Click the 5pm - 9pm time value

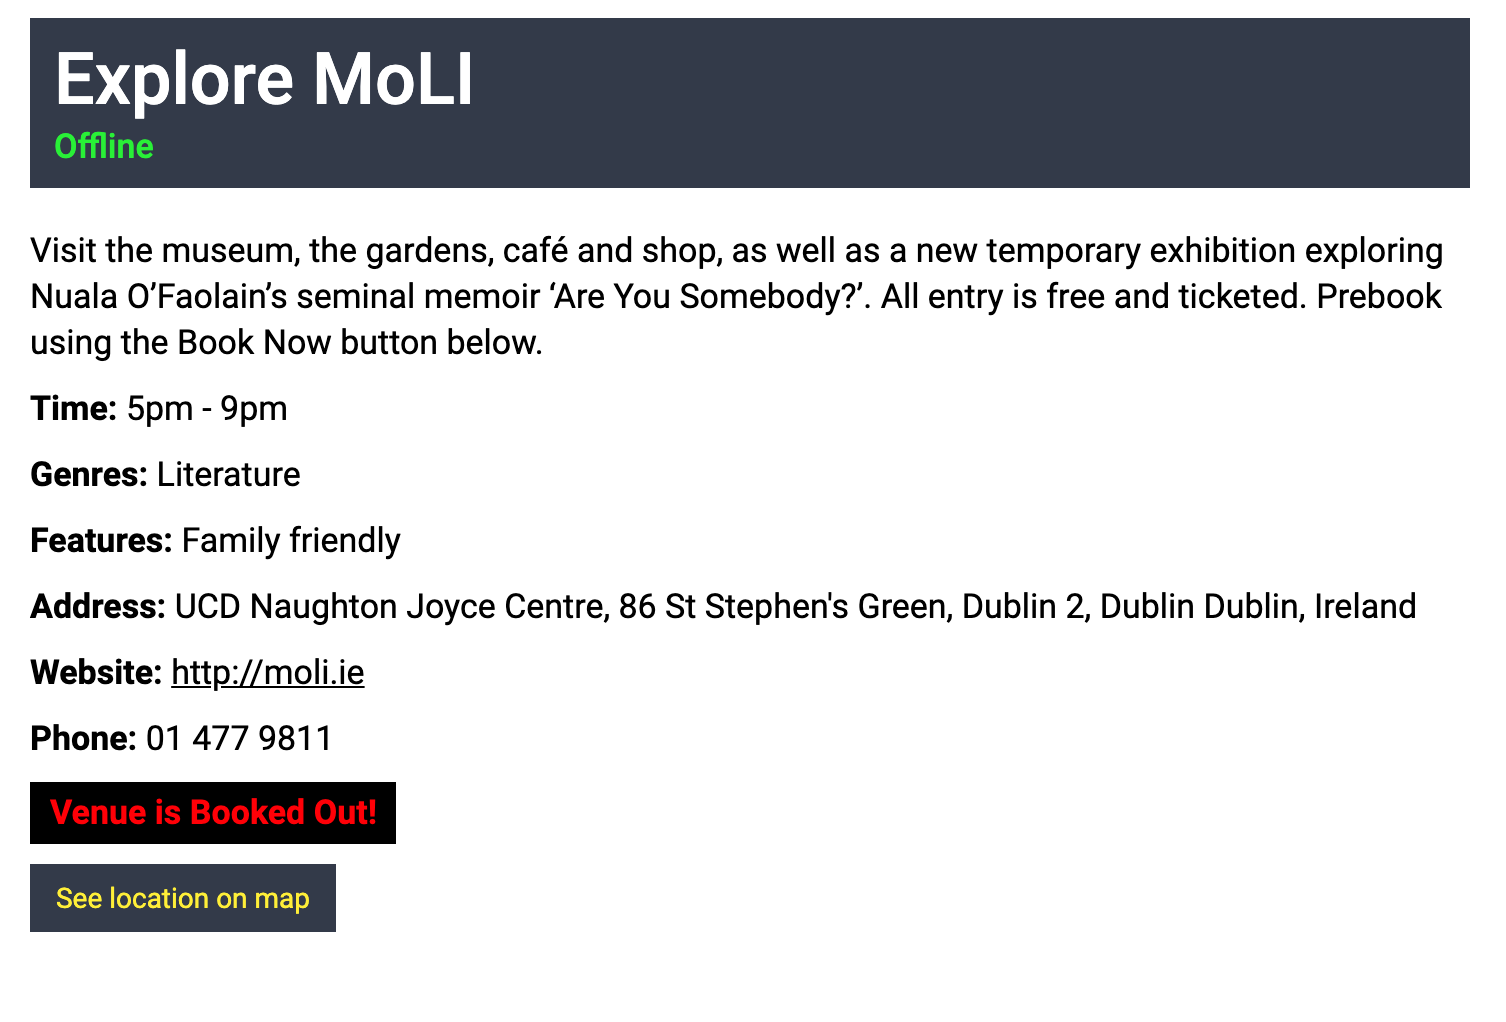pyautogui.click(x=207, y=408)
